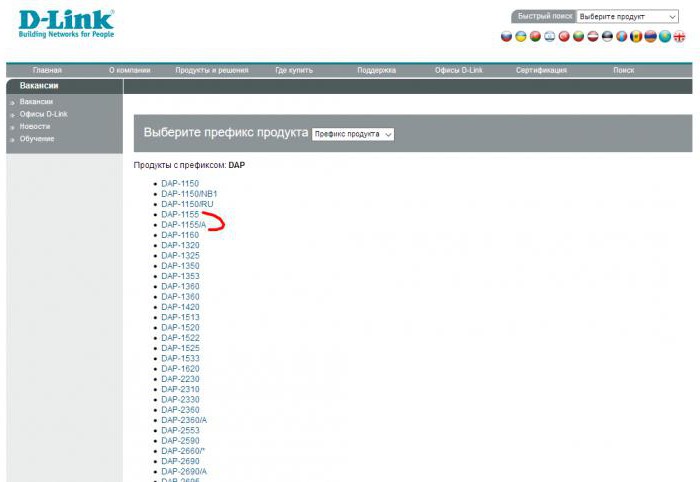Select the Ukraine flag icon

tap(521, 37)
